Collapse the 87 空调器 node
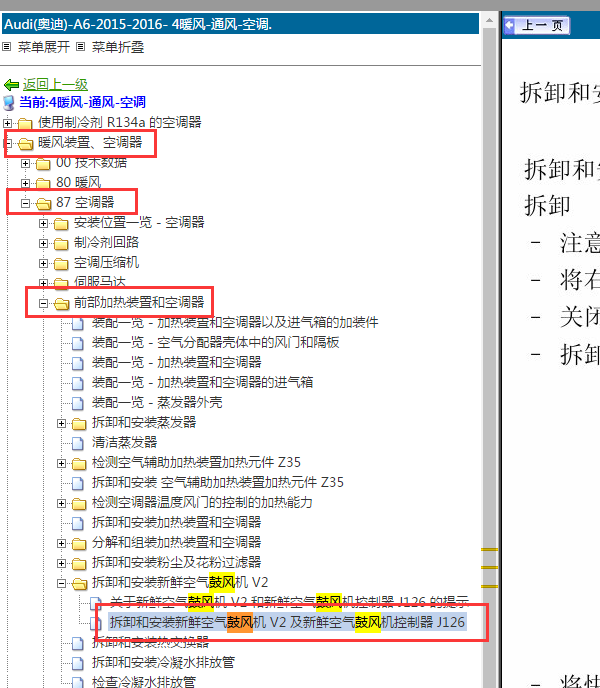 tap(25, 203)
